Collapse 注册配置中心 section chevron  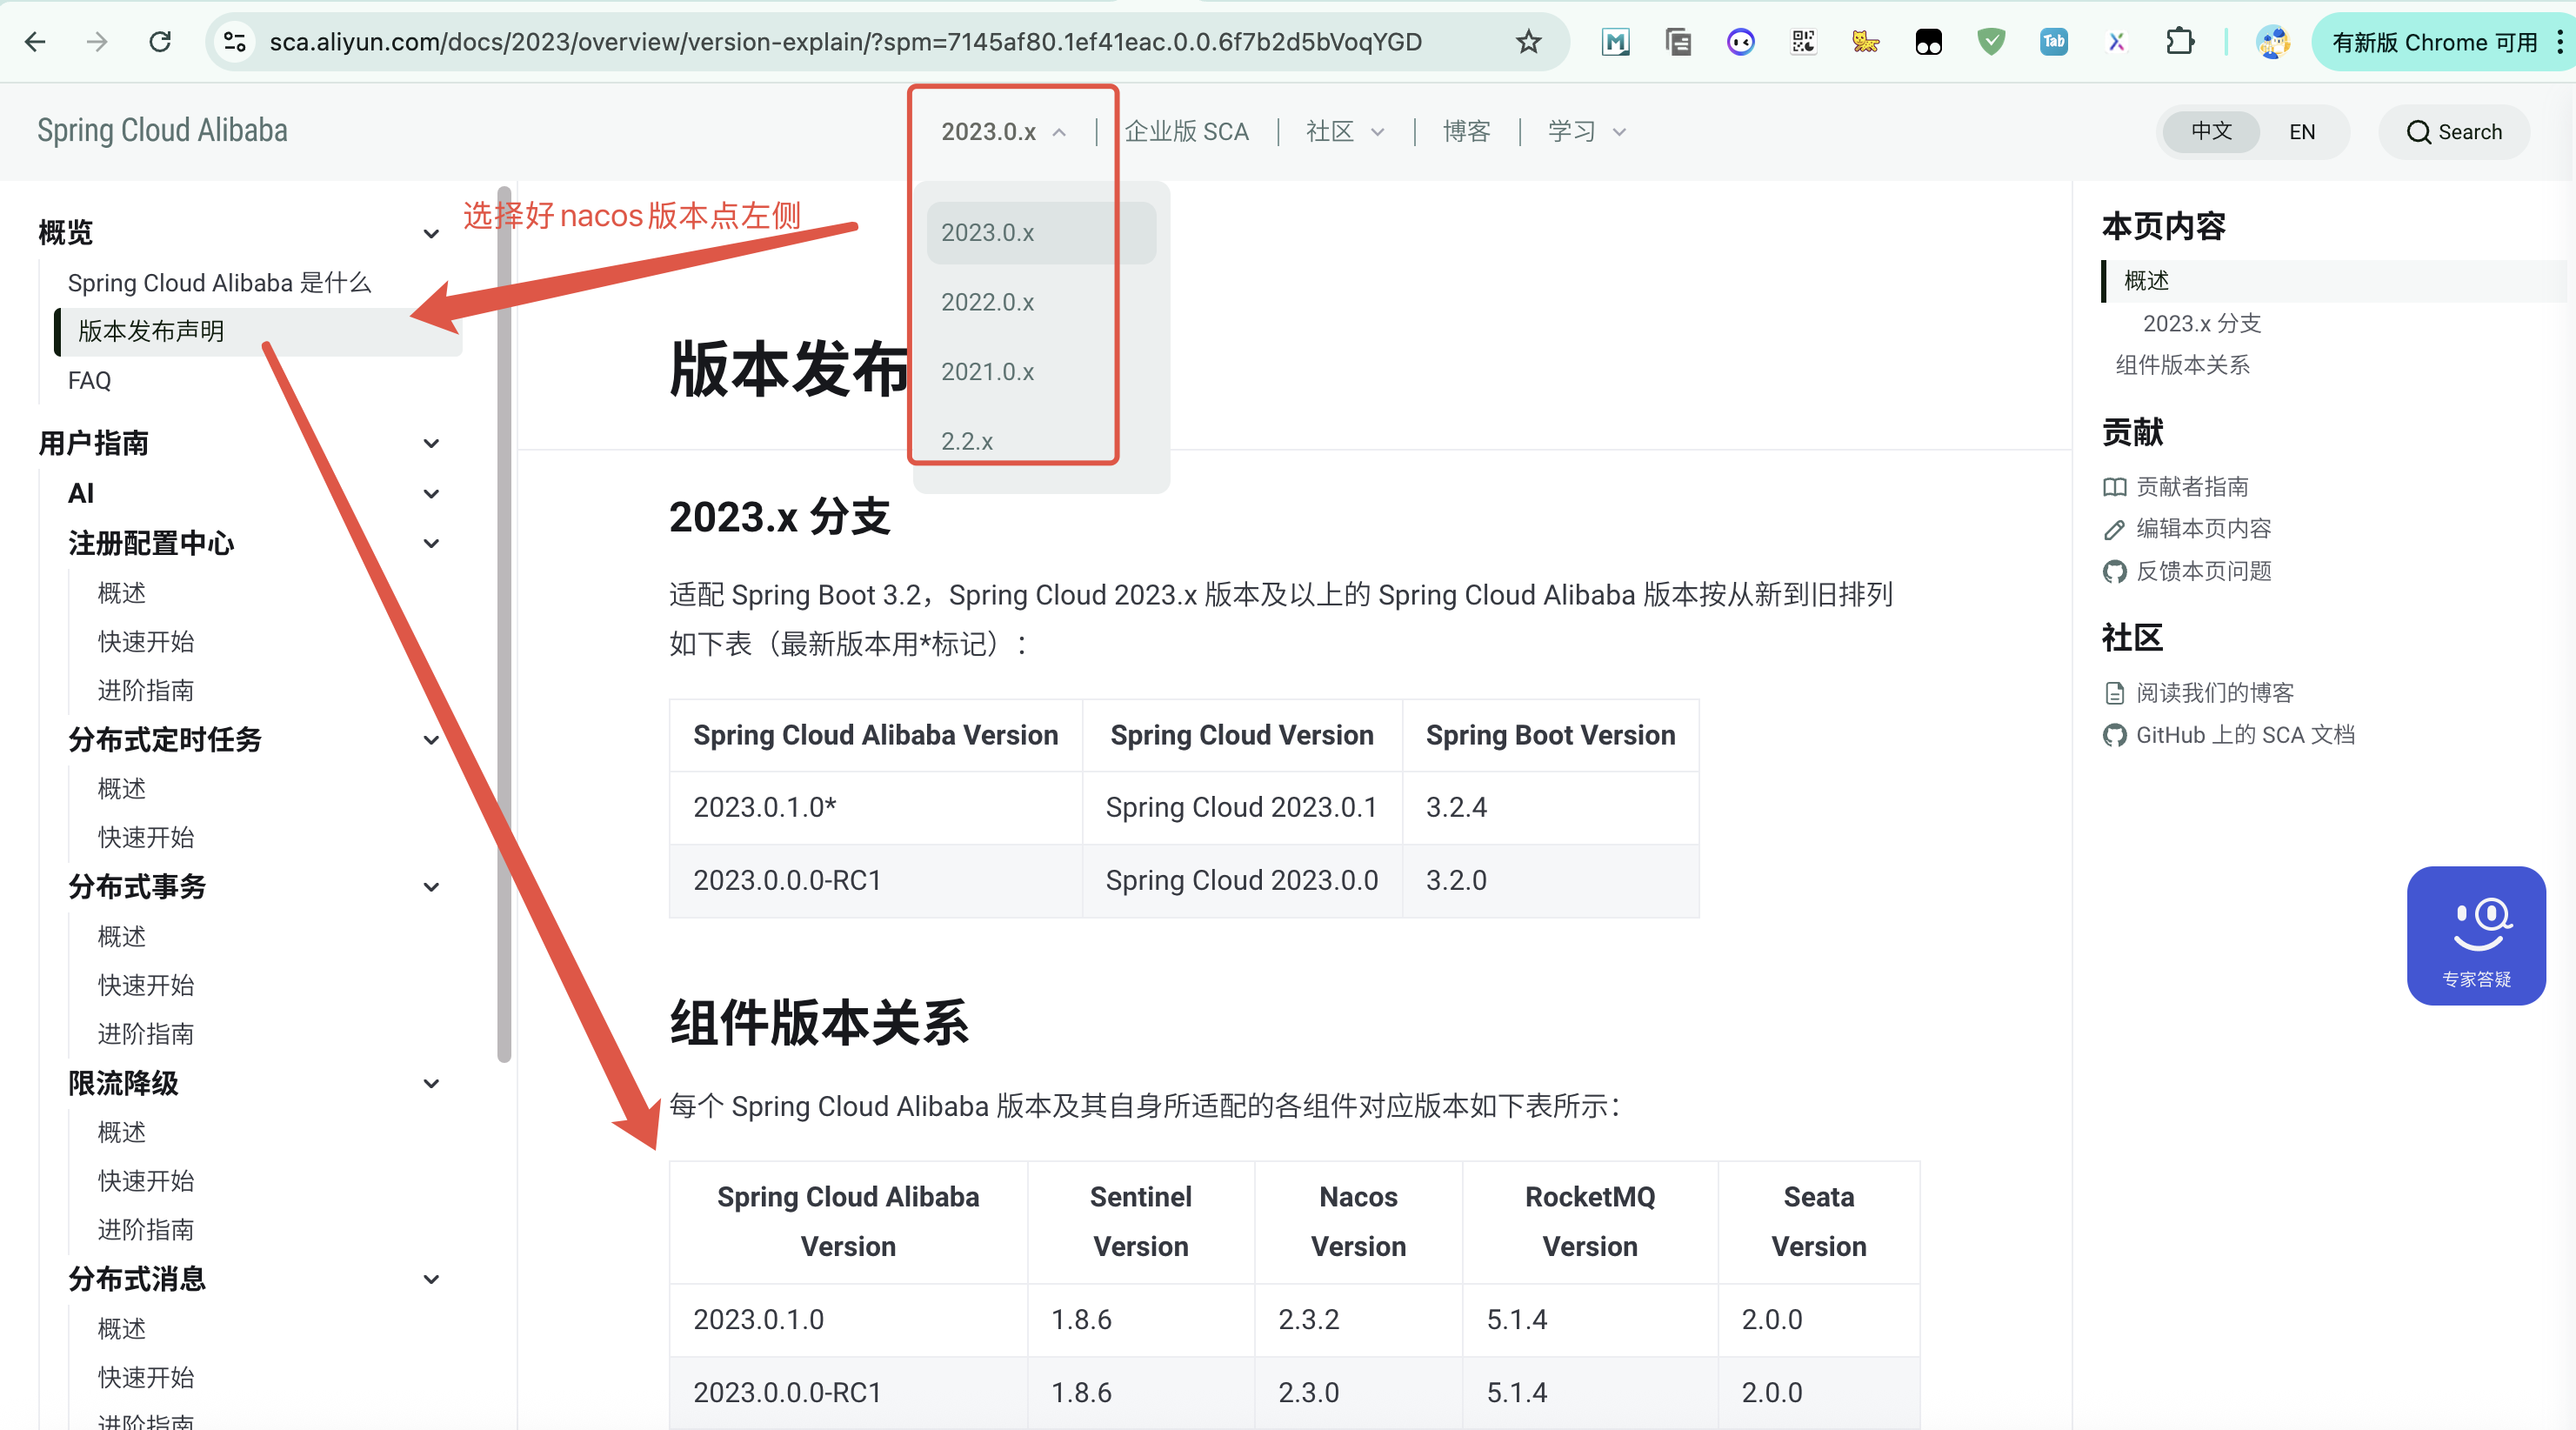[431, 543]
